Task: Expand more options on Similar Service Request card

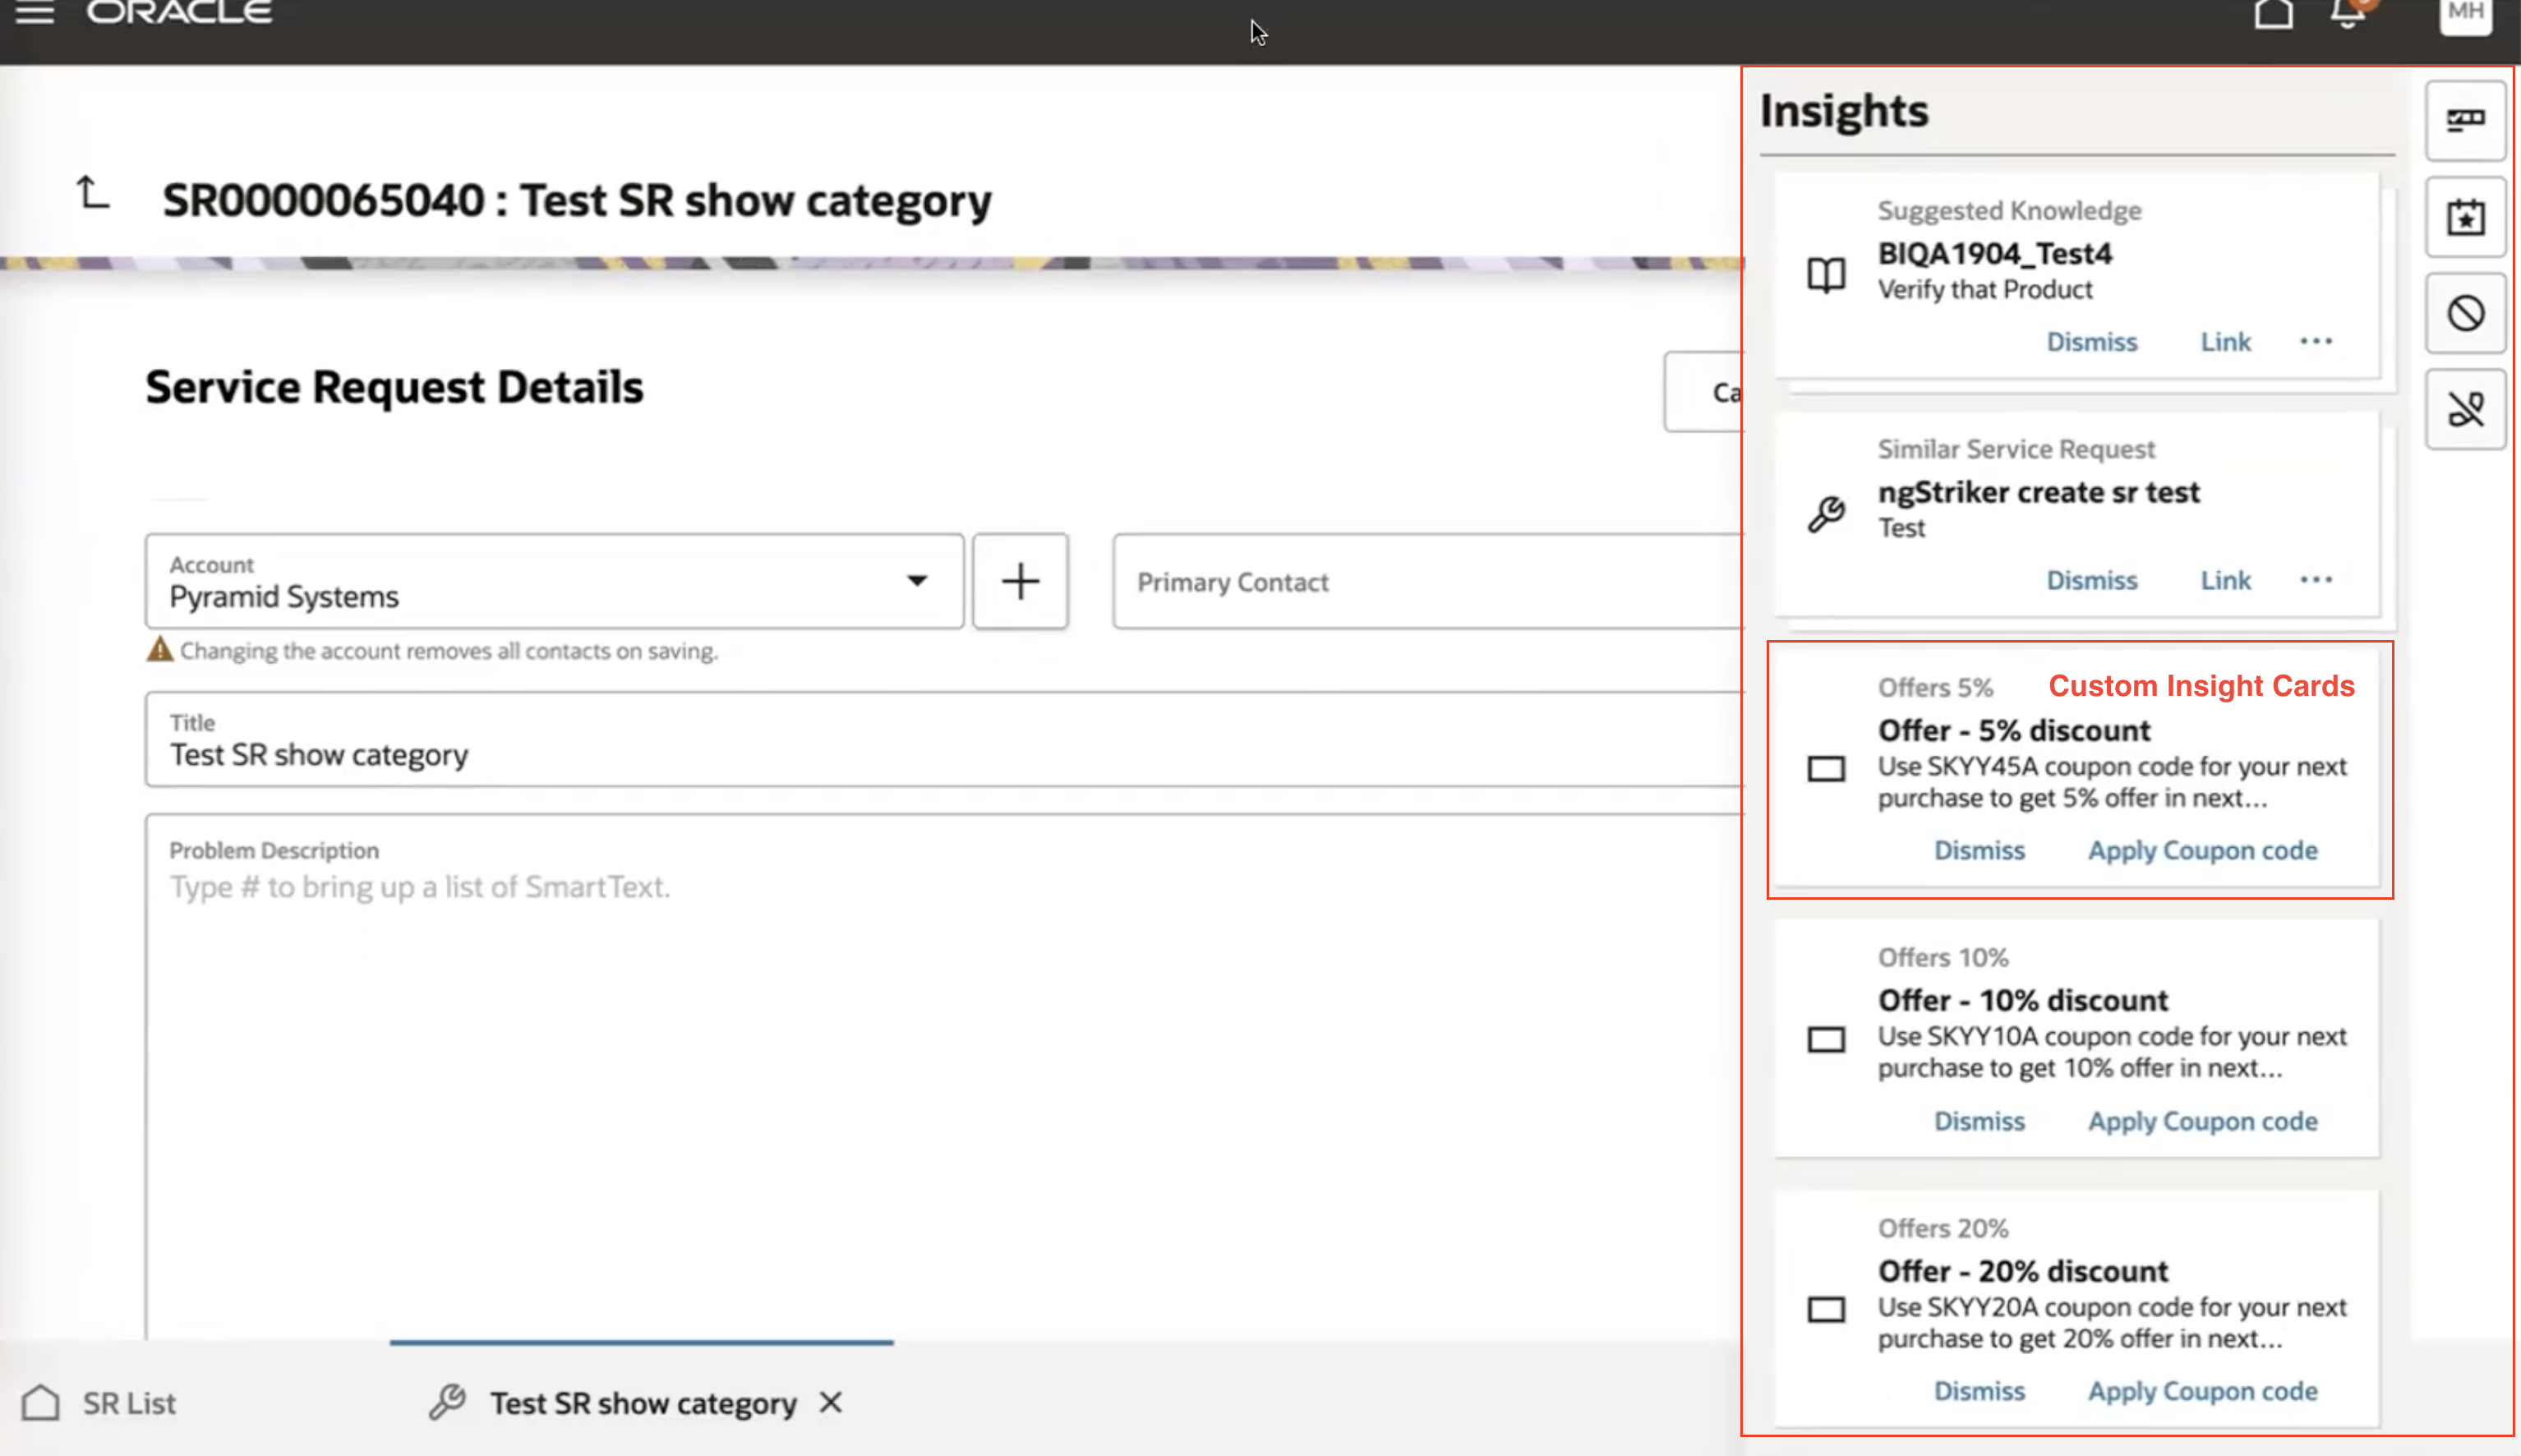Action: (x=2317, y=579)
